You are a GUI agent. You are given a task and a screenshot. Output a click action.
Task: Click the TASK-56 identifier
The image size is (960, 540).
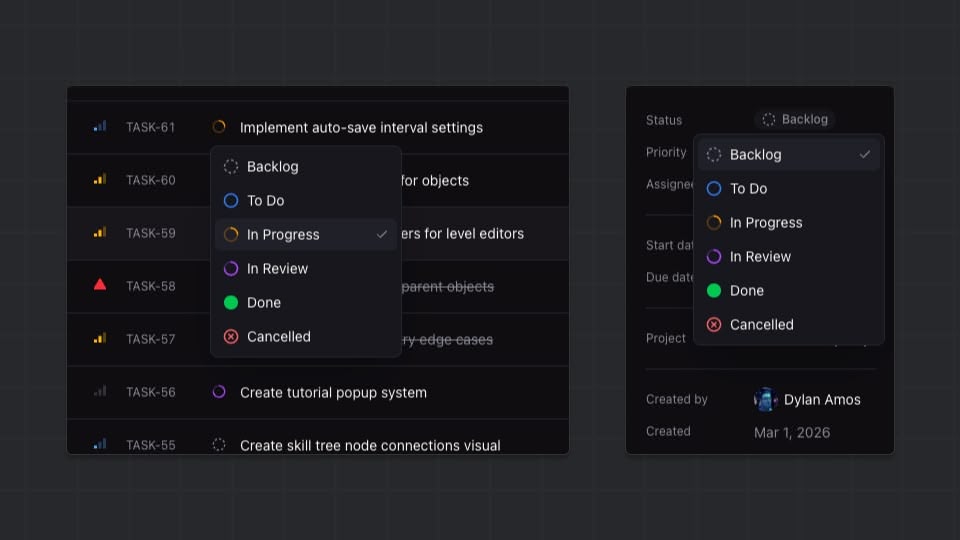pos(151,392)
